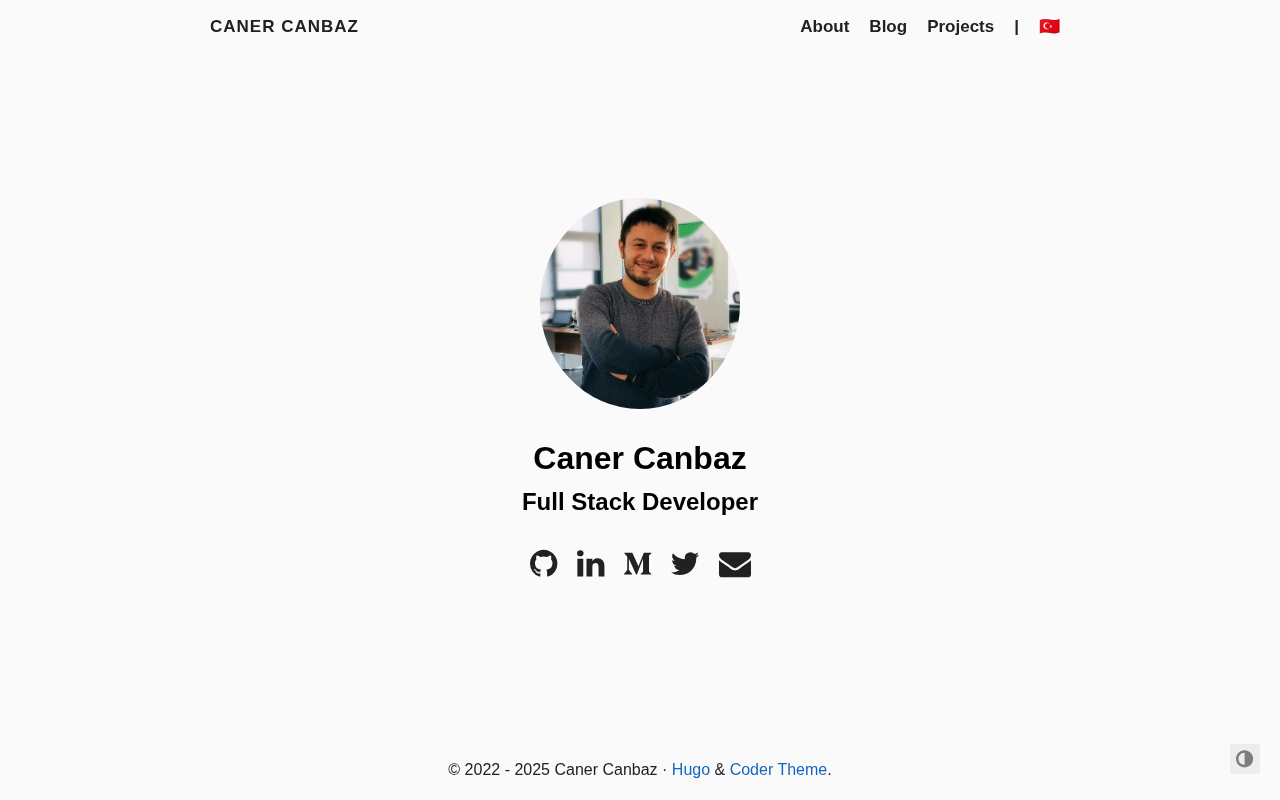The width and height of the screenshot is (1280, 800).
Task: Click the © 2022 - 2025 footer text
Action: pyautogui.click(x=499, y=770)
